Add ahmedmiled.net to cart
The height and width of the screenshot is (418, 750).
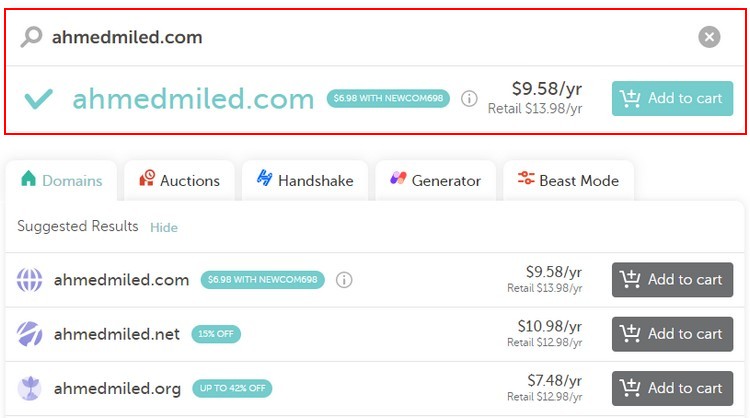(x=672, y=334)
